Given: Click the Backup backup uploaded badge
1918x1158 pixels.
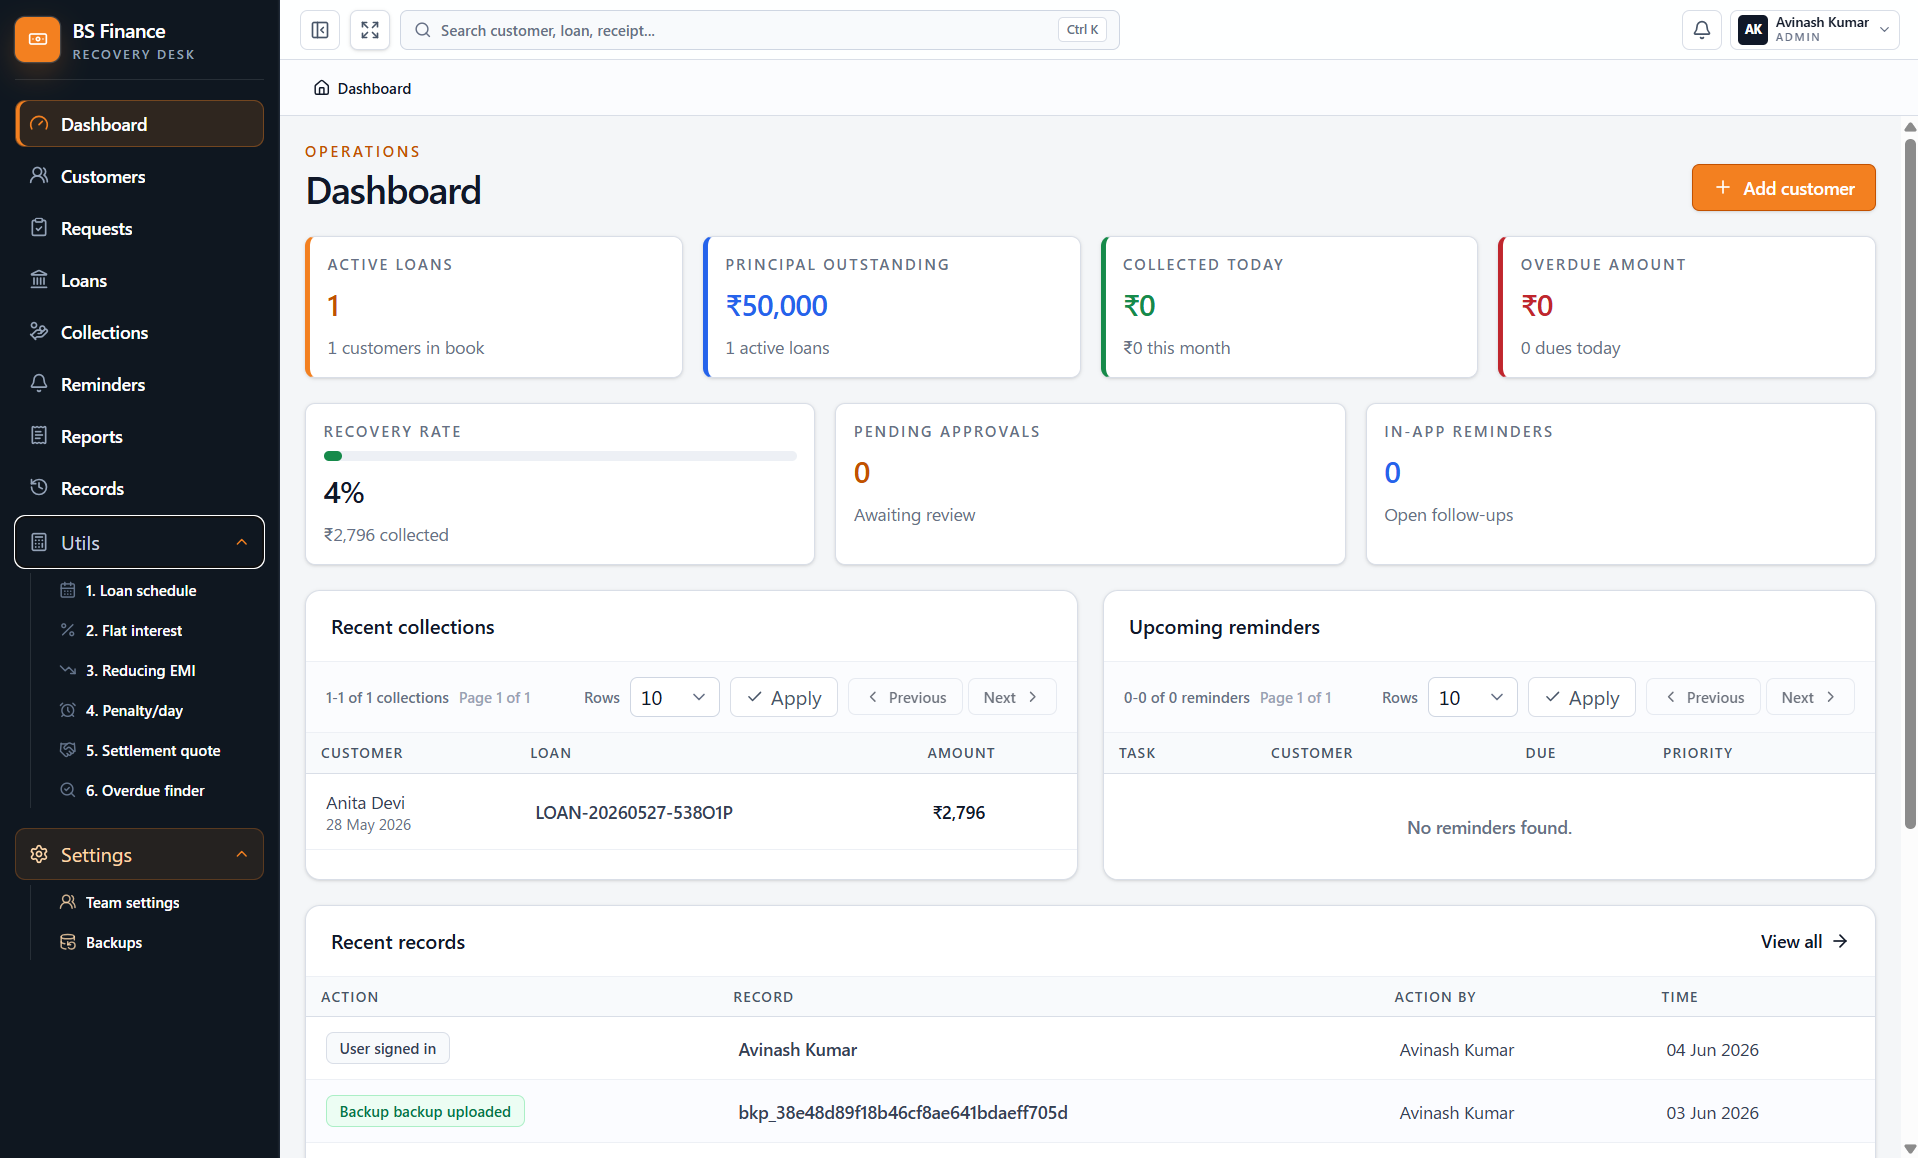Looking at the screenshot, I should (425, 1111).
